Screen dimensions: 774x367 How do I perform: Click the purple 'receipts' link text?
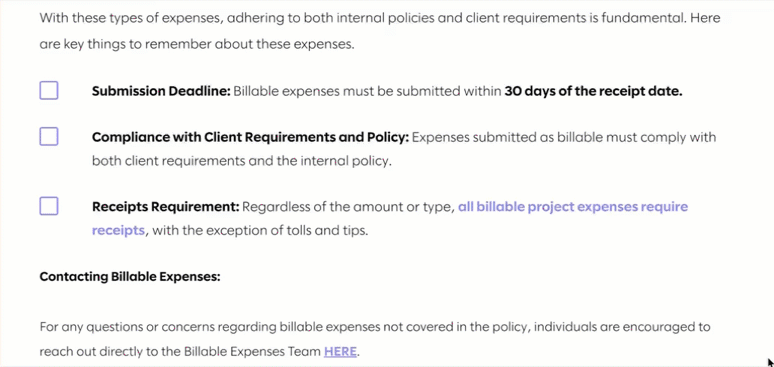click(118, 231)
